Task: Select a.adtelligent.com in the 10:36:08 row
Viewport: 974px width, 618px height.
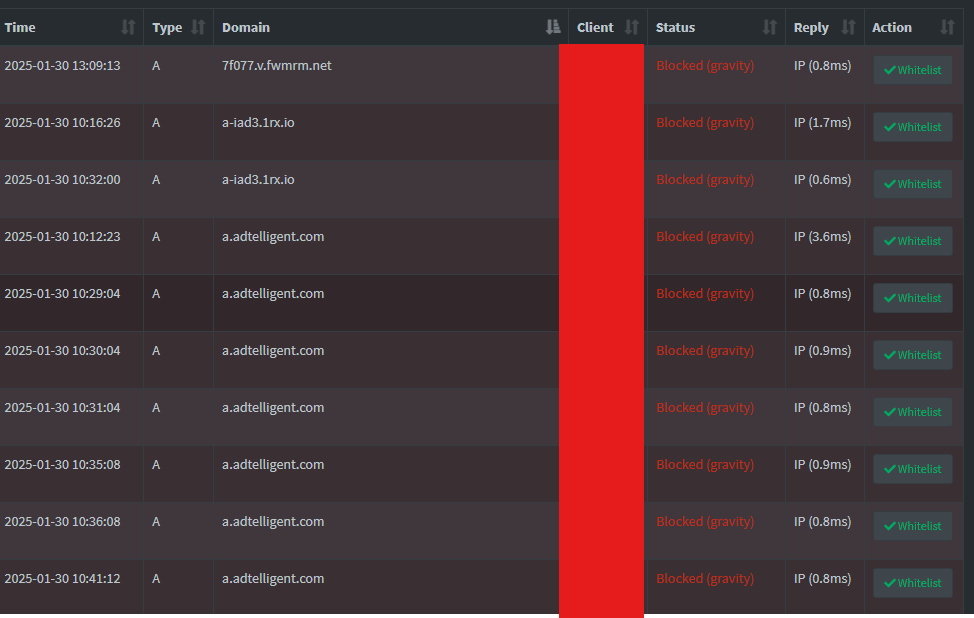Action: (x=273, y=522)
